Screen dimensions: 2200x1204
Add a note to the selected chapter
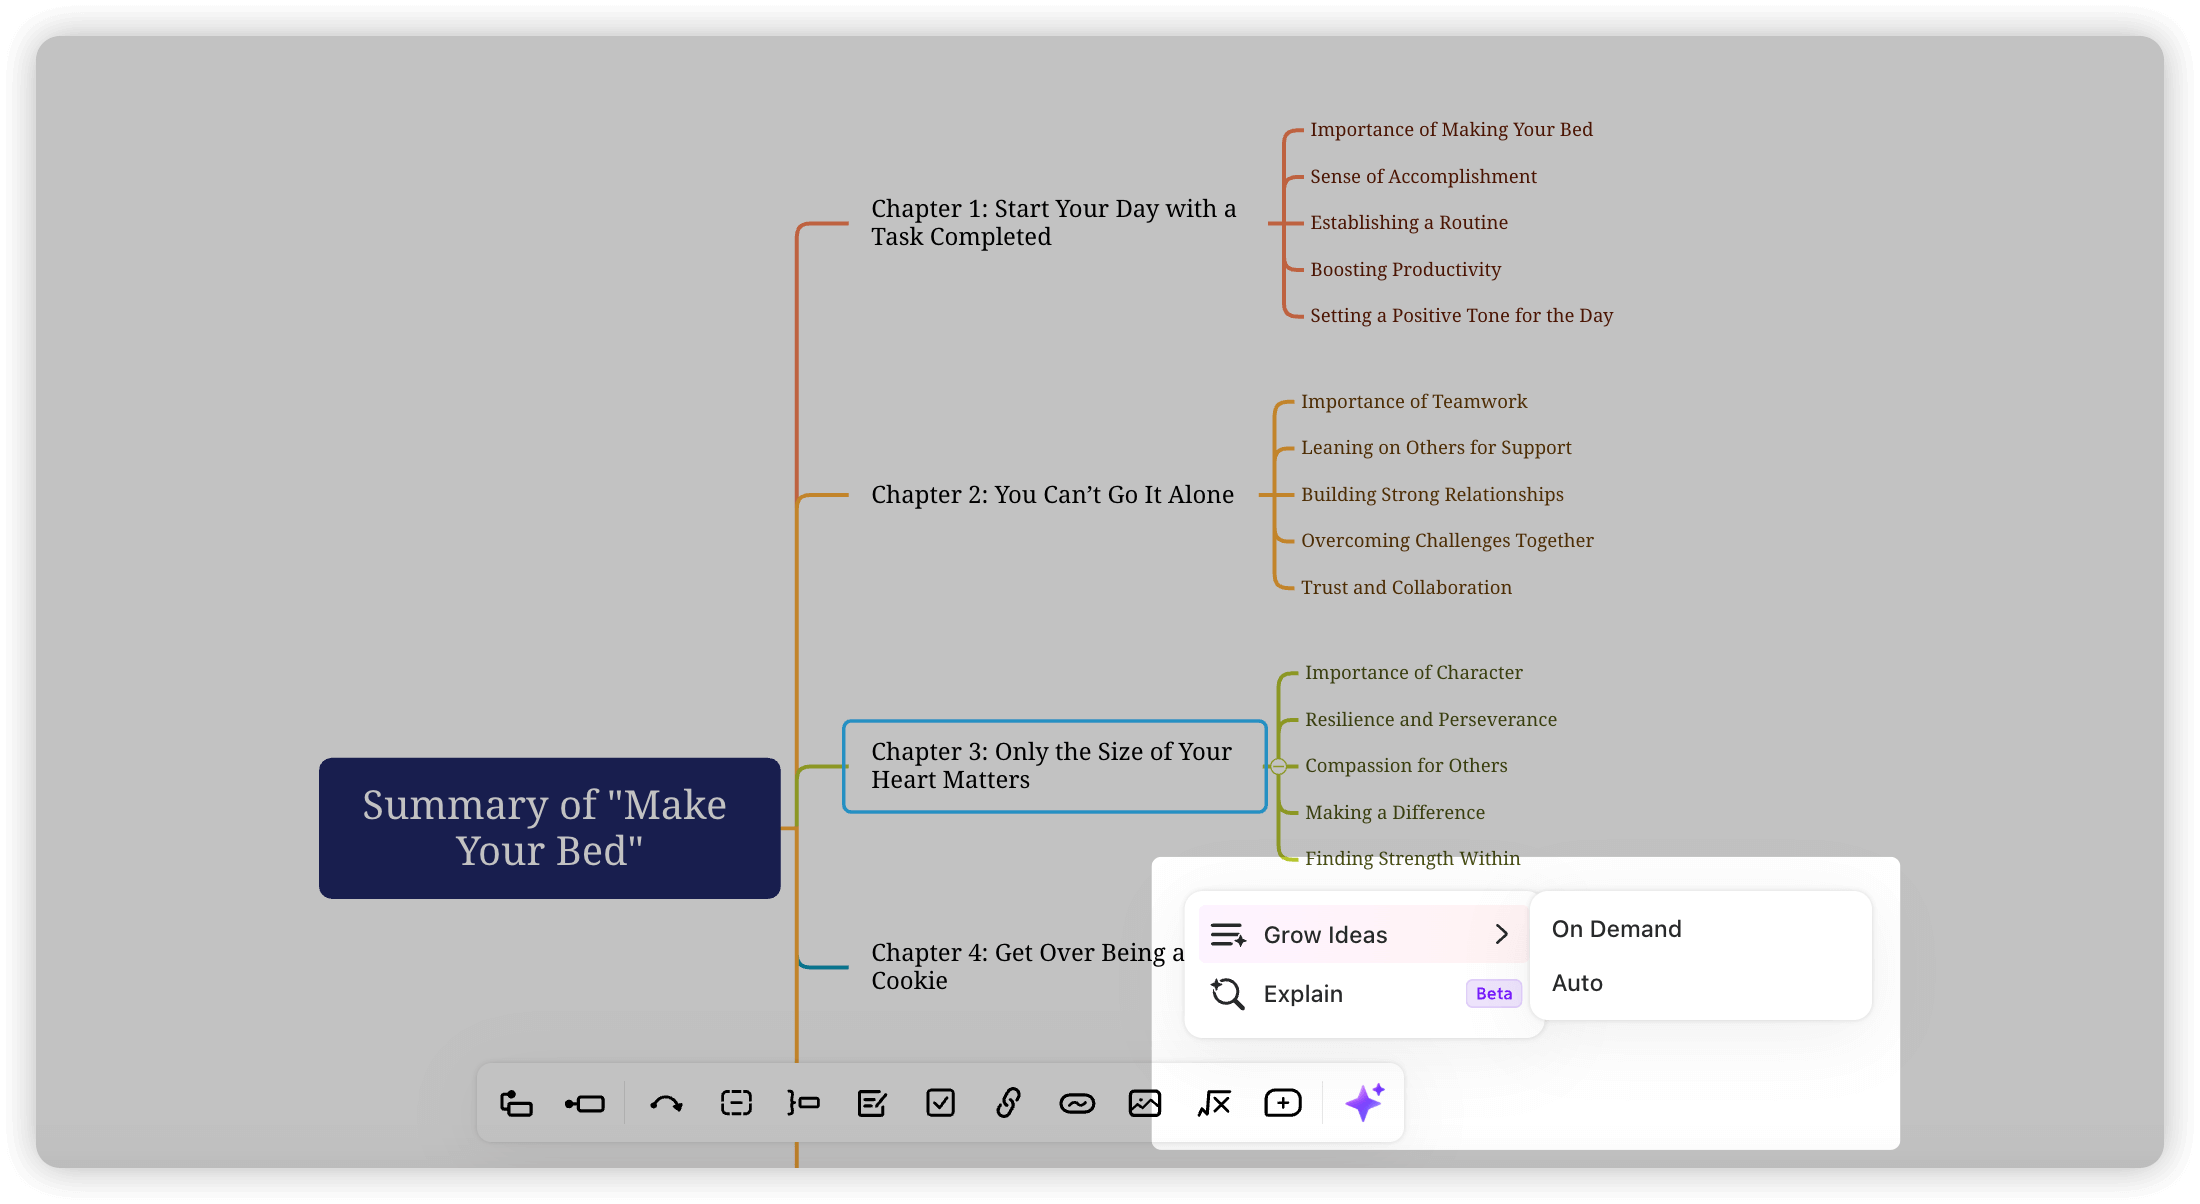872,1103
